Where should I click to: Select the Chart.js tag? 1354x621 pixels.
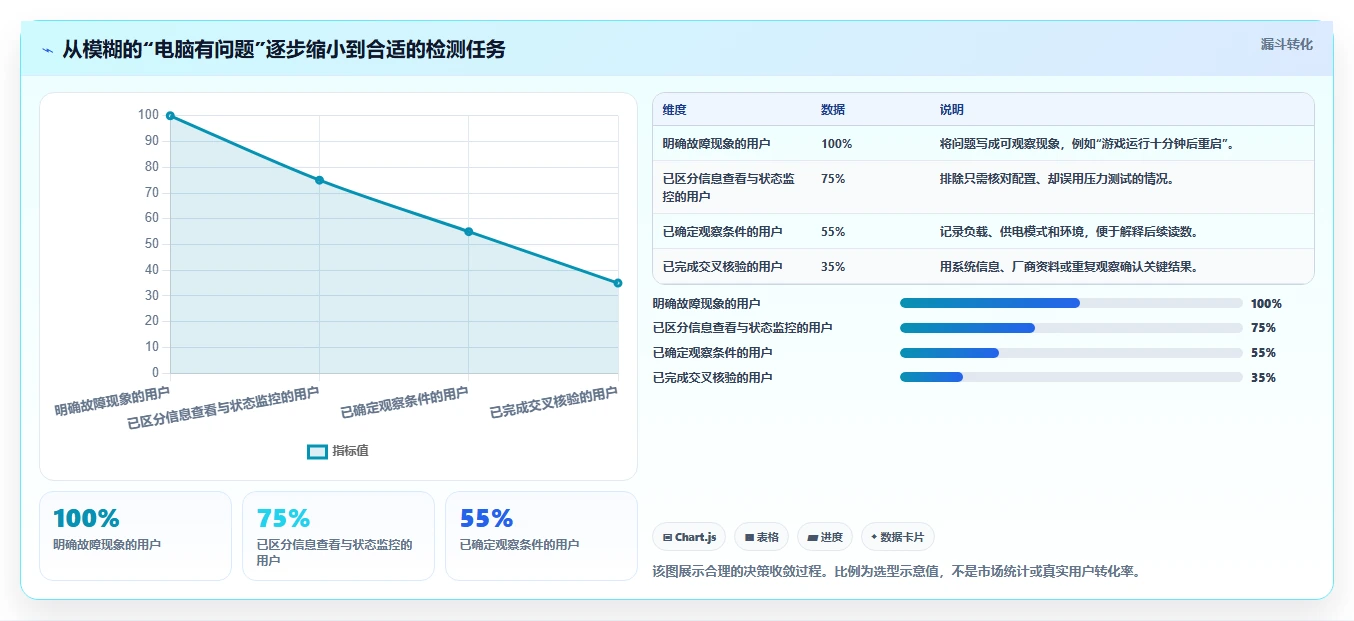click(x=689, y=537)
